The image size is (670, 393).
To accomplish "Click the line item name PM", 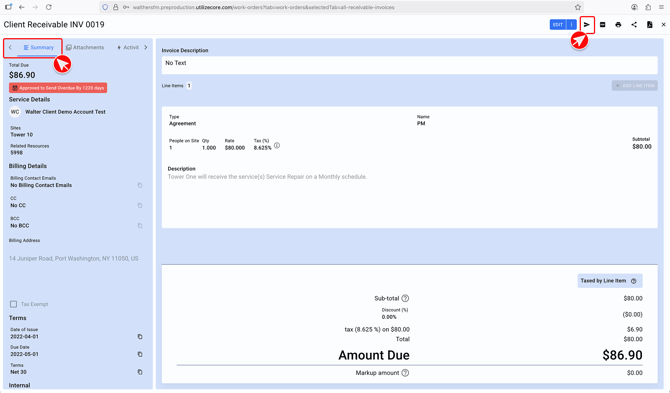I will pyautogui.click(x=421, y=123).
